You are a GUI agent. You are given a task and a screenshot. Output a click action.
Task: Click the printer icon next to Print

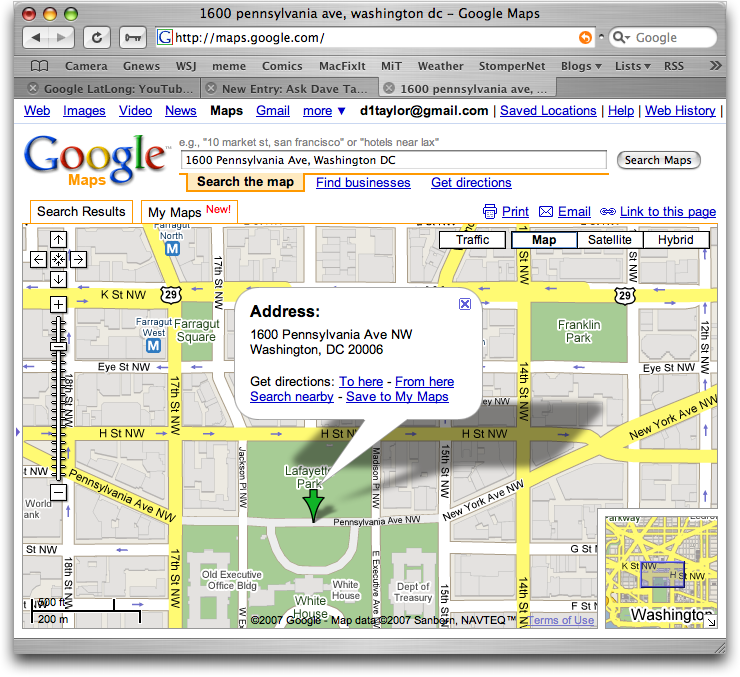pyautogui.click(x=490, y=212)
